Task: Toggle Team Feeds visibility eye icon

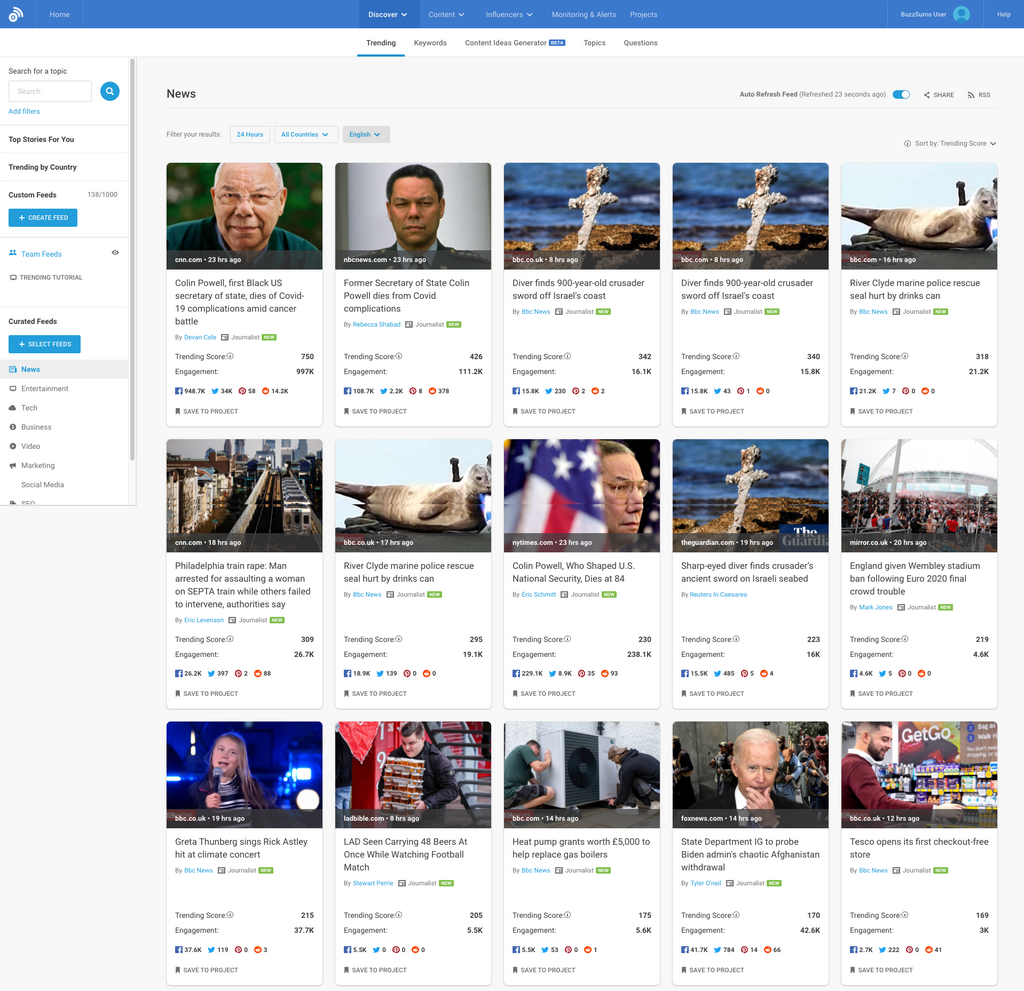Action: [x=115, y=253]
